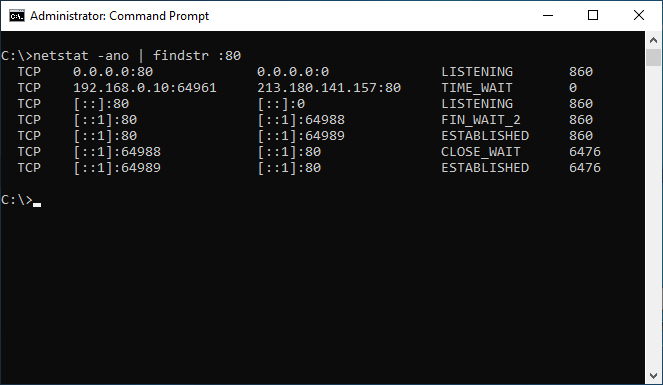The height and width of the screenshot is (385, 663).
Task: Click the vertical scrollbar thumb
Action: [x=653, y=57]
